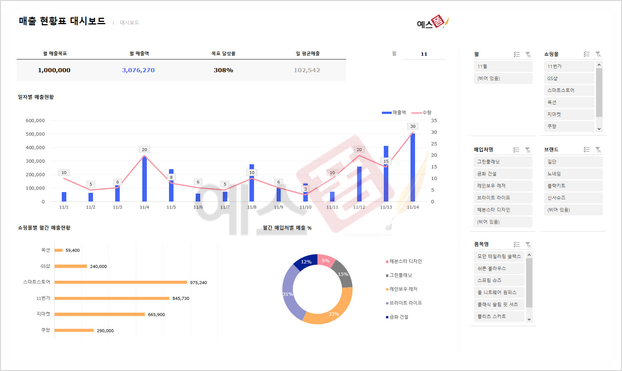Select 스프링 슈즈 in the 품목명 slicer
Image resolution: width=622 pixels, height=371 pixels.
coord(499,281)
